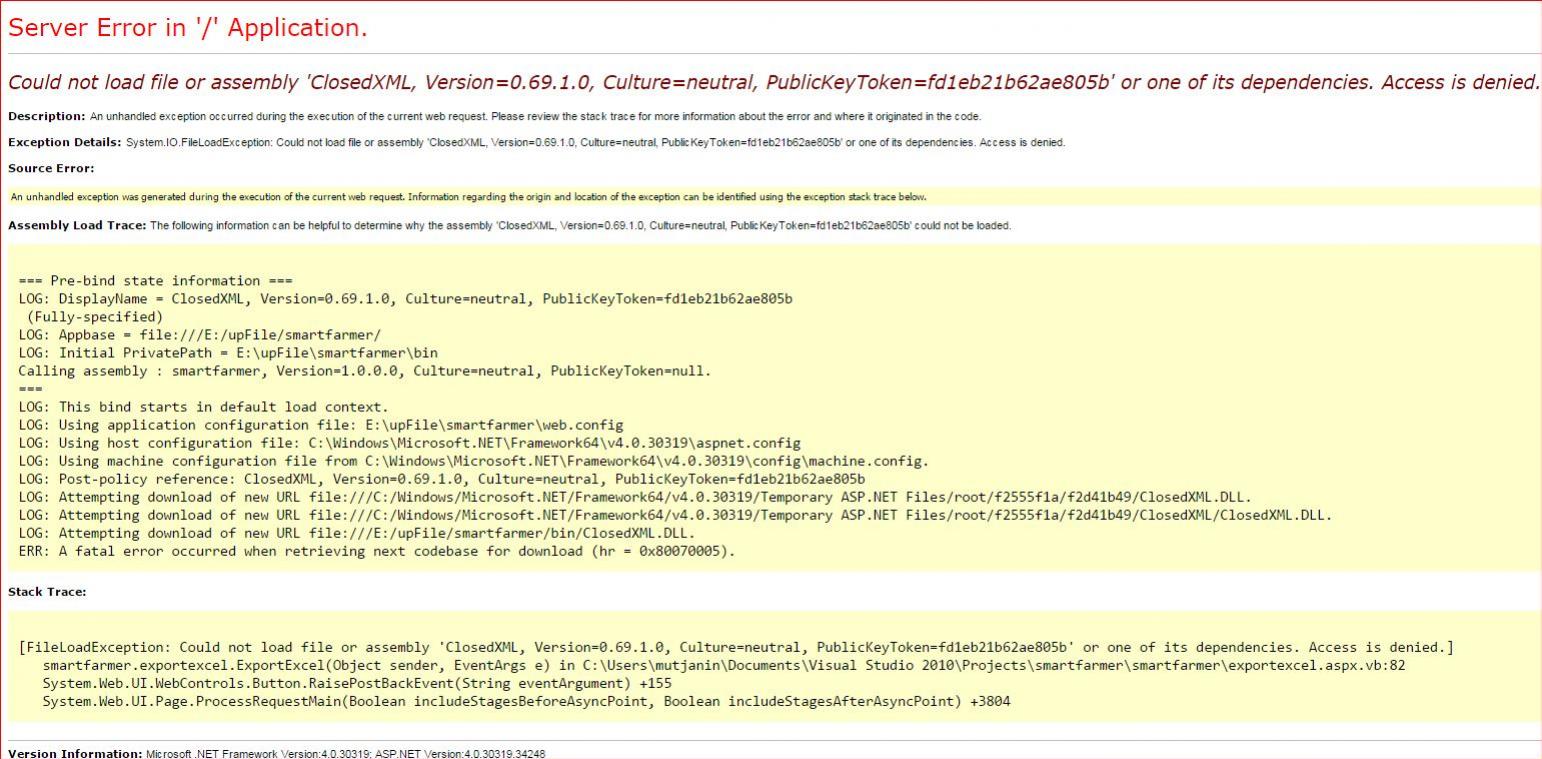Click the "Stack Trace:" label
This screenshot has height=759, width=1542.
(x=47, y=592)
